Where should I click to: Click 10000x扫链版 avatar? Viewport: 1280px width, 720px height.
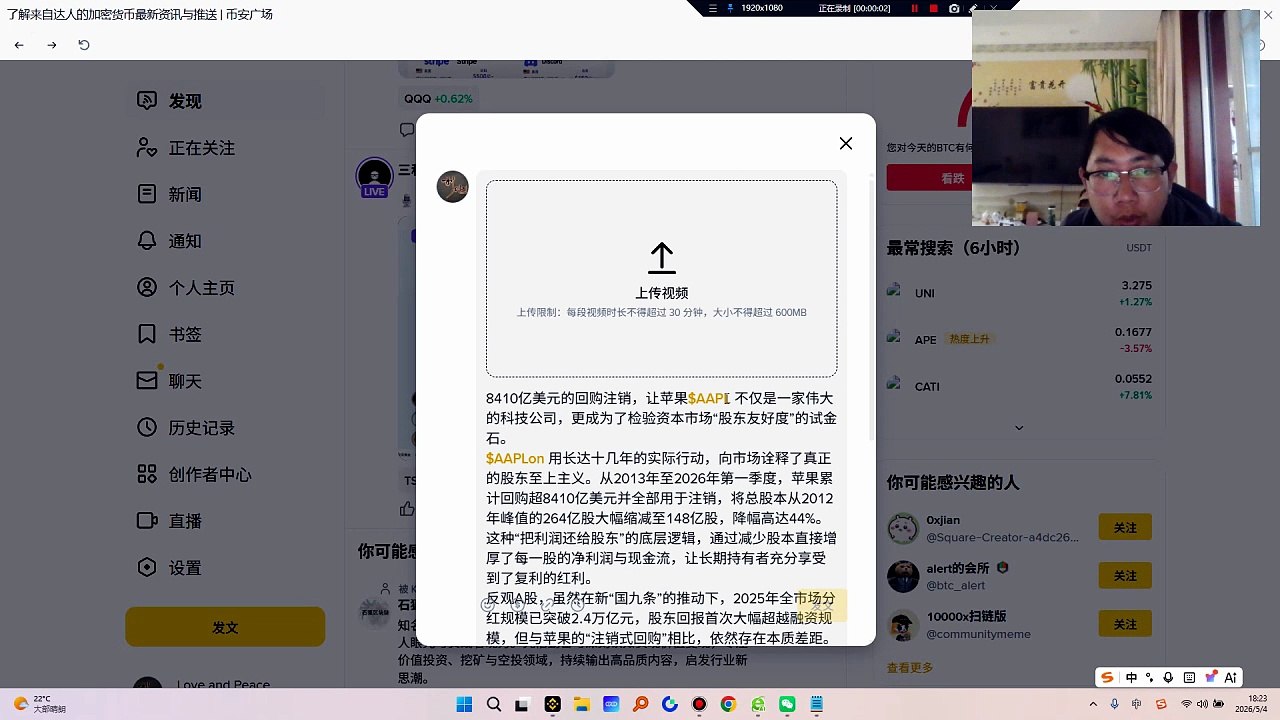pos(903,625)
